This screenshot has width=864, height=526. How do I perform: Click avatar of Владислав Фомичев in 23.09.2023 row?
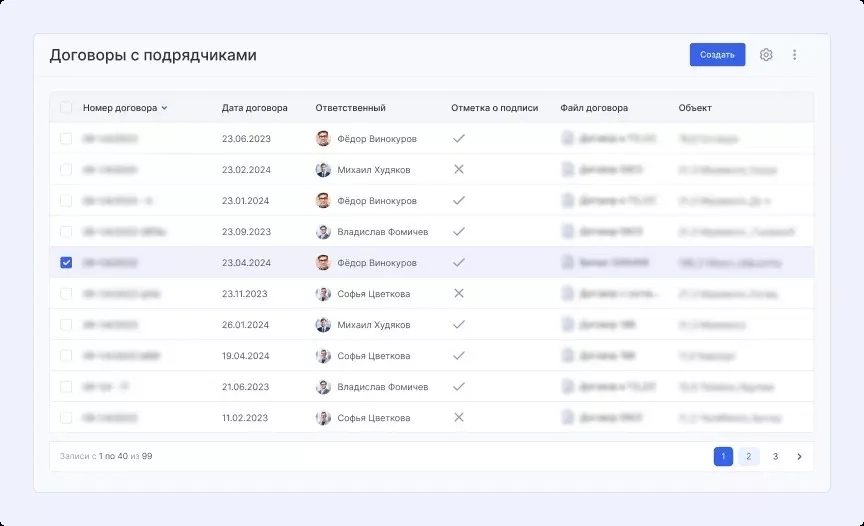point(323,232)
